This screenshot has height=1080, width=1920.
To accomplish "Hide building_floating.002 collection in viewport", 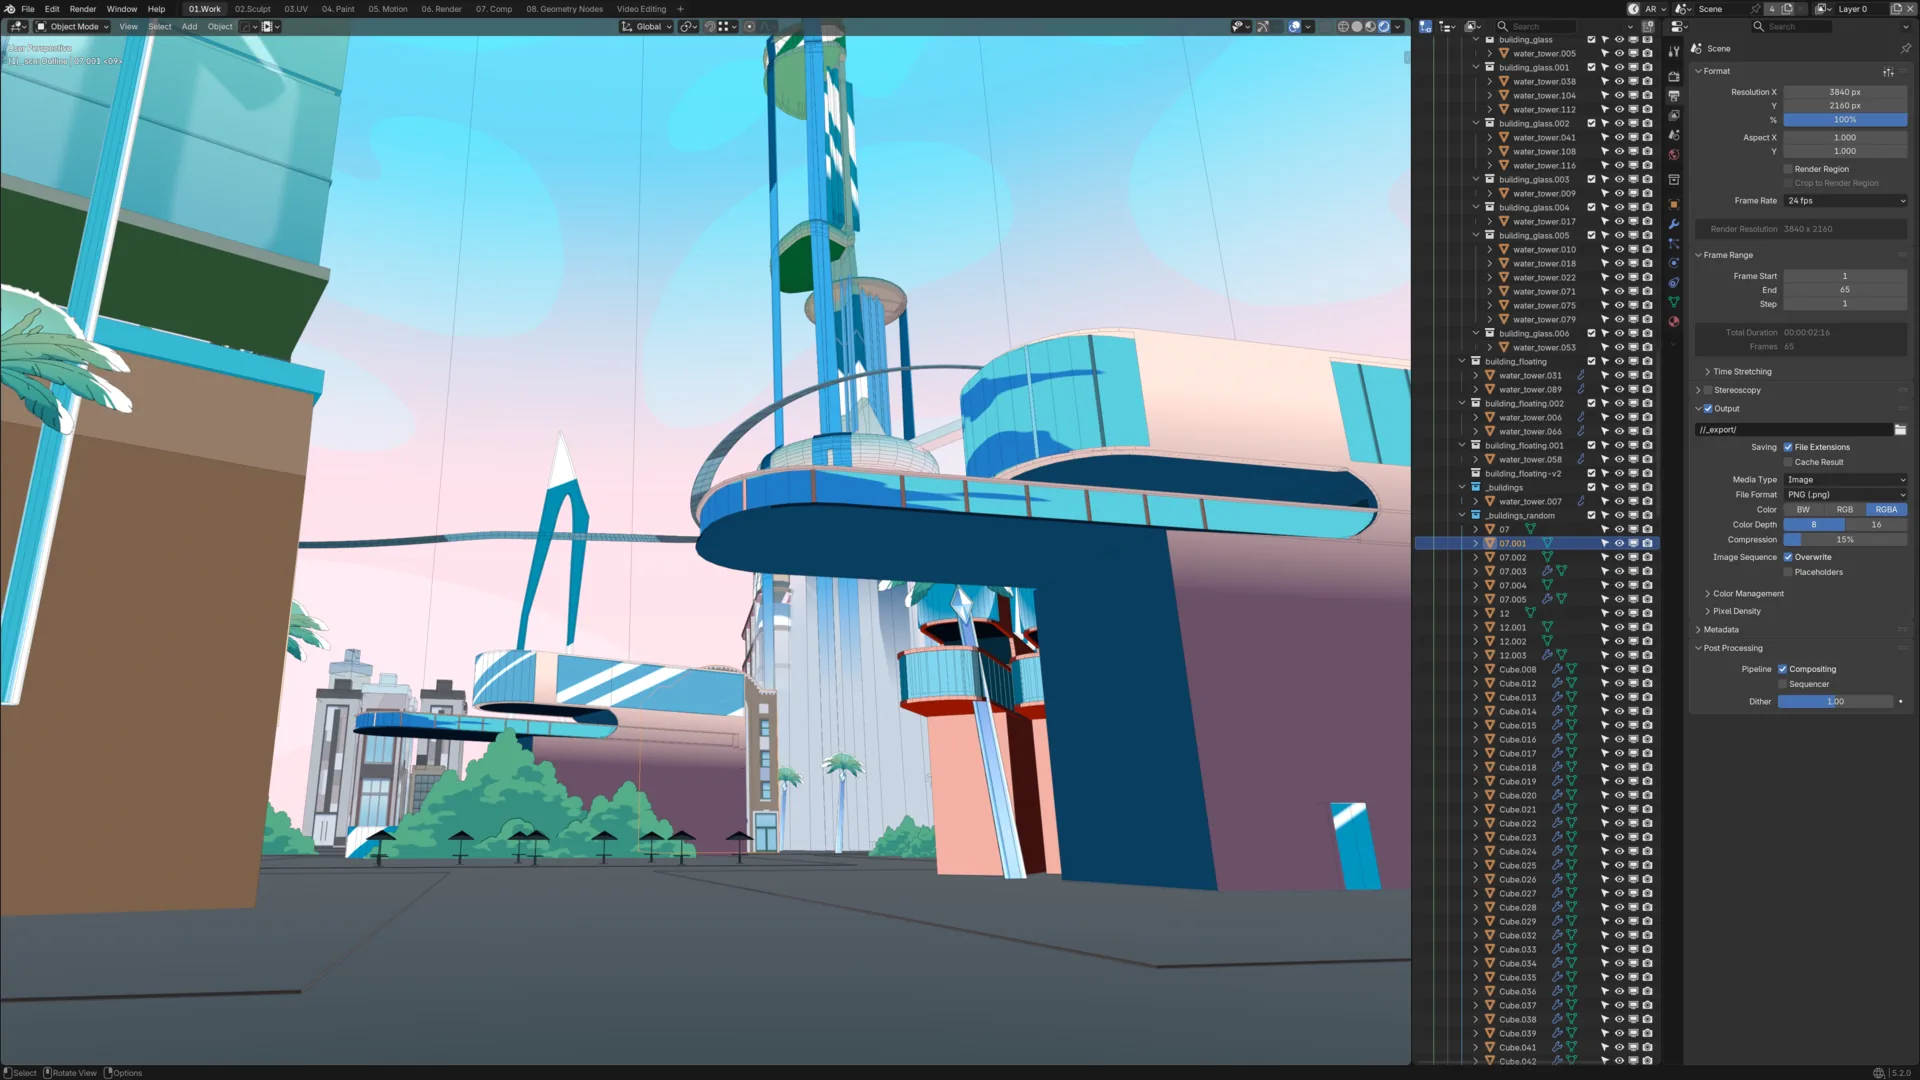I will pyautogui.click(x=1619, y=404).
